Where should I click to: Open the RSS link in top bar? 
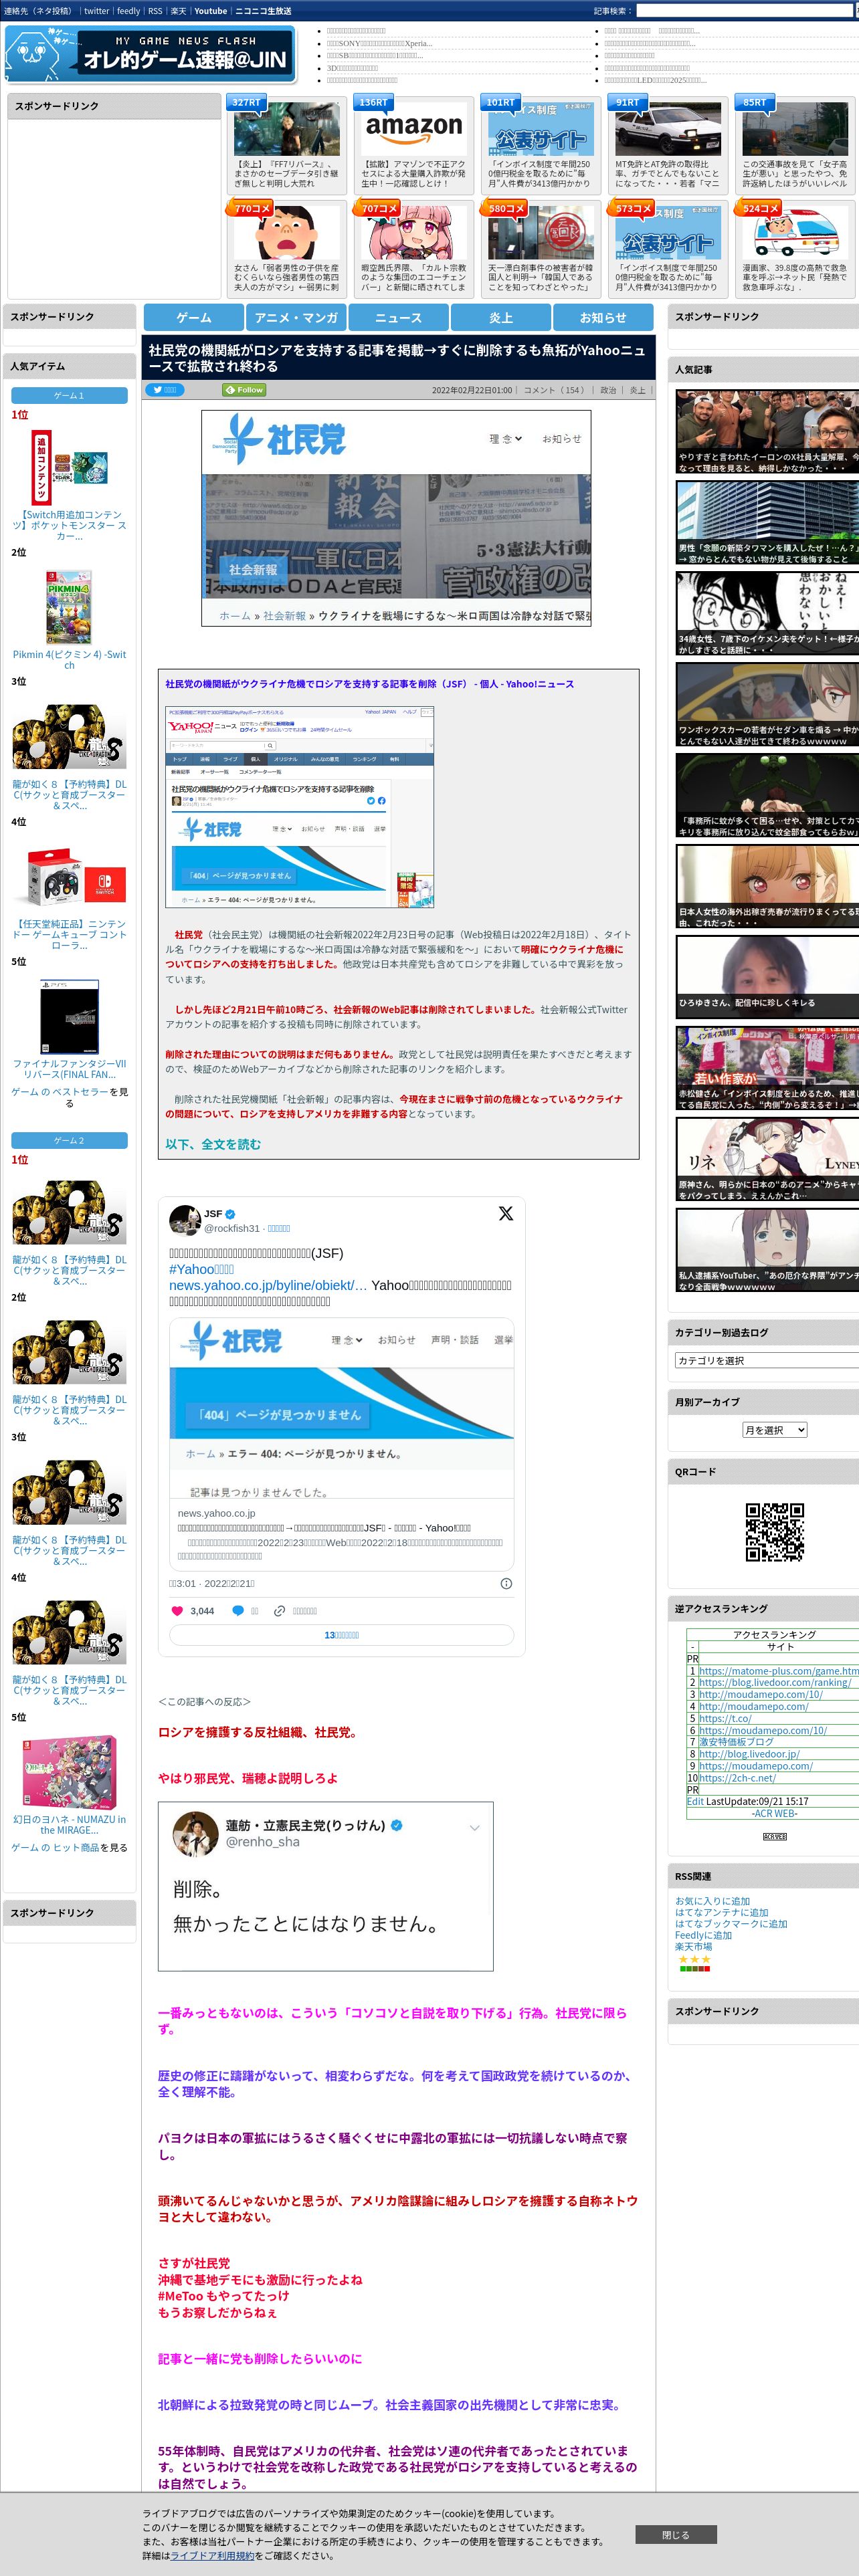pos(155,11)
